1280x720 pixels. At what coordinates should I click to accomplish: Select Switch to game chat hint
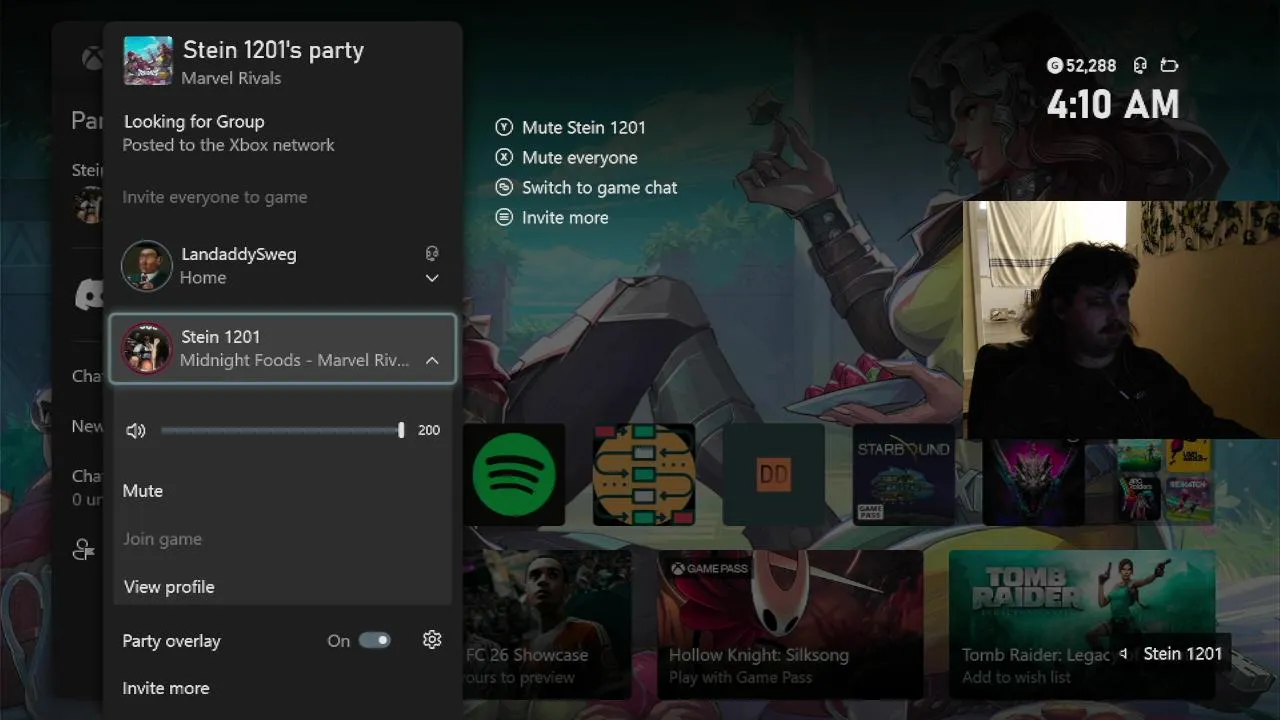[x=587, y=188]
